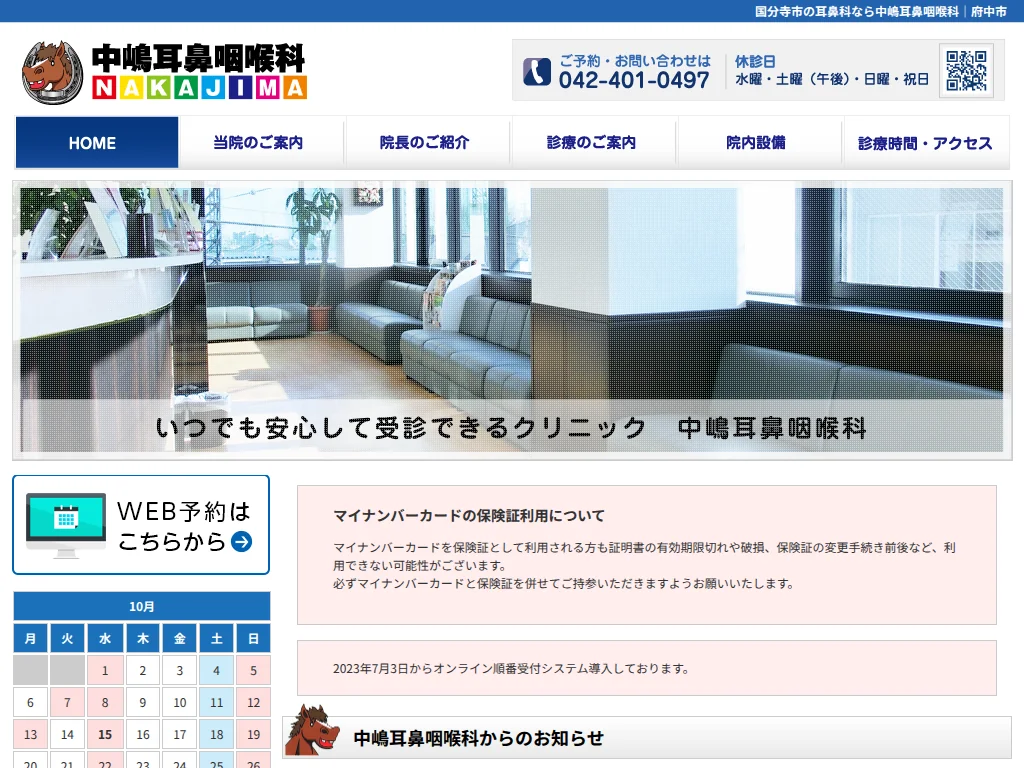Click the 土 weekday column header

(x=217, y=638)
